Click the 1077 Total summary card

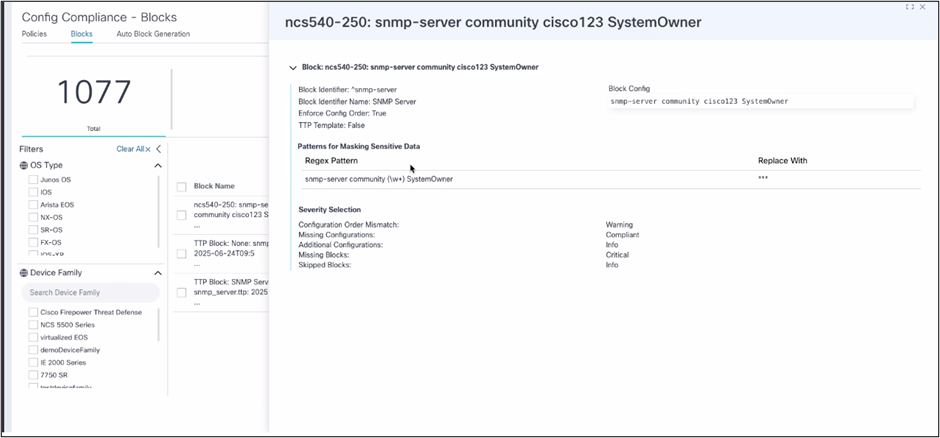pyautogui.click(x=94, y=102)
